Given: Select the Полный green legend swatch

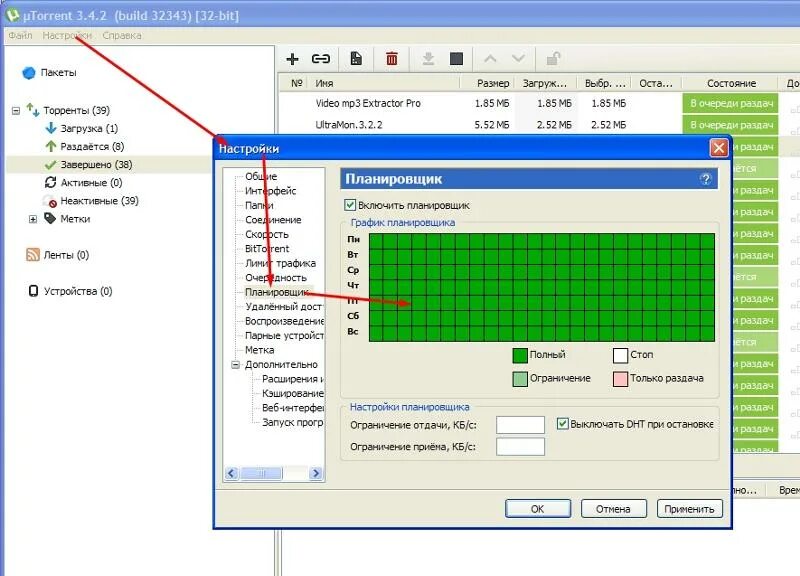Looking at the screenshot, I should click(x=519, y=356).
